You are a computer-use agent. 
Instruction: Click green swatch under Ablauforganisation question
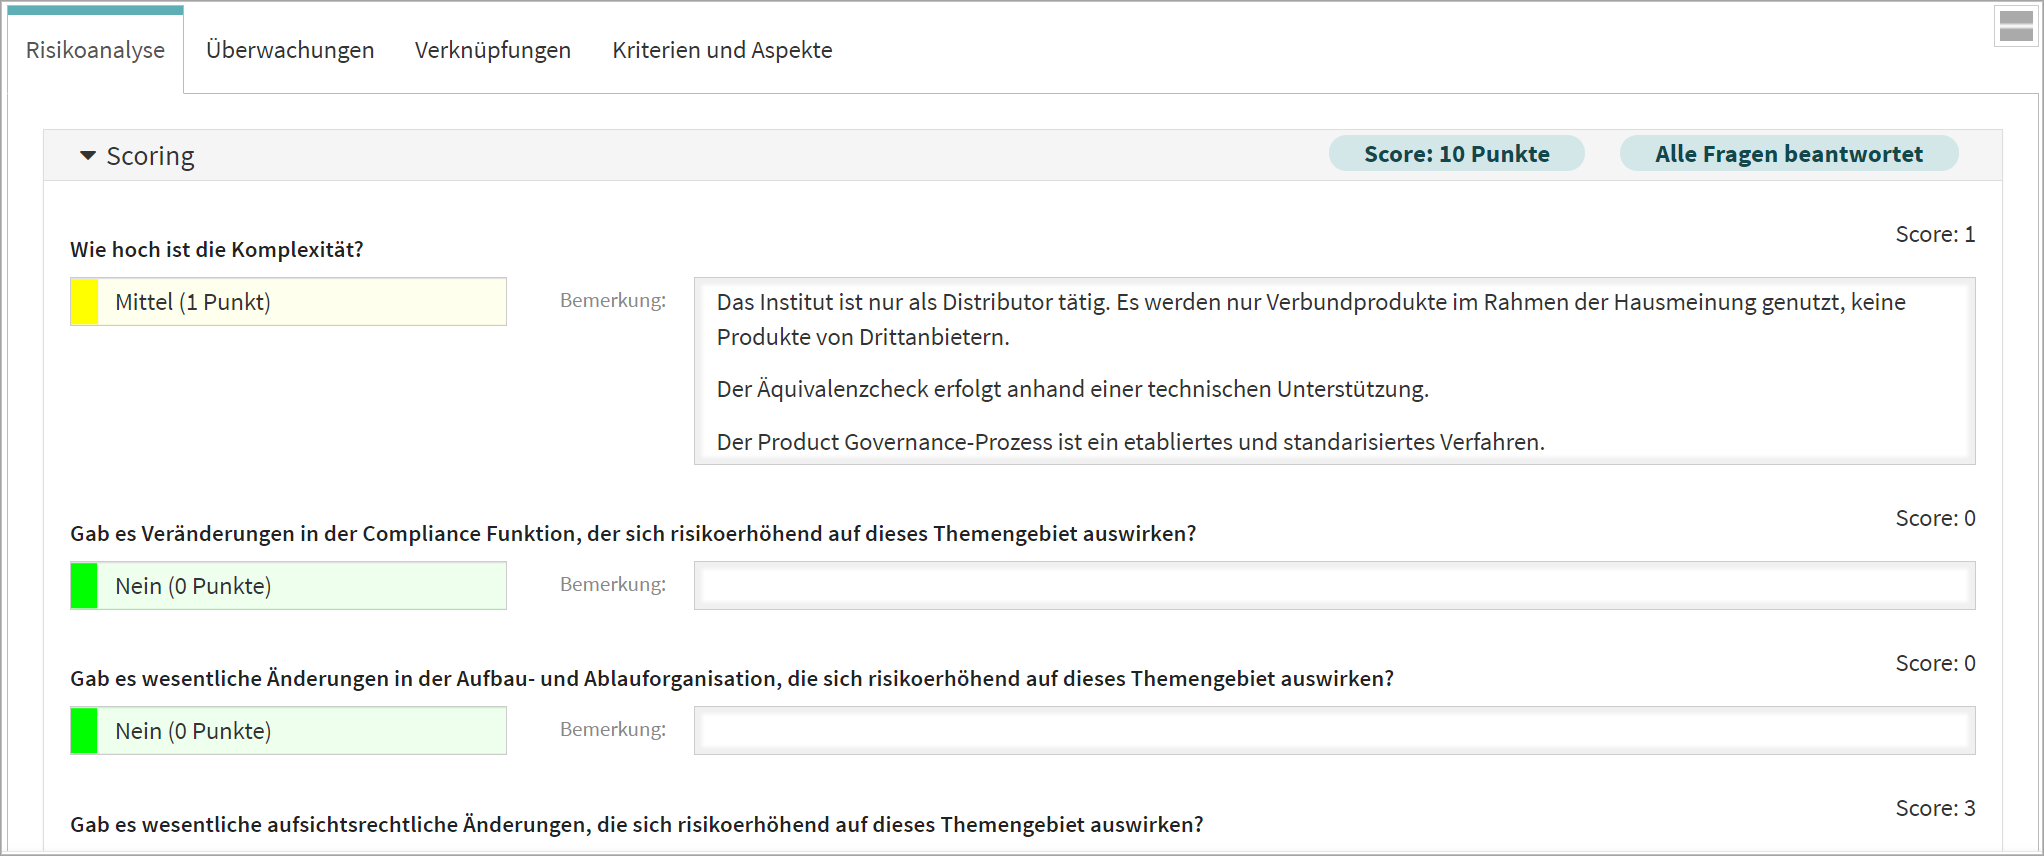85,731
